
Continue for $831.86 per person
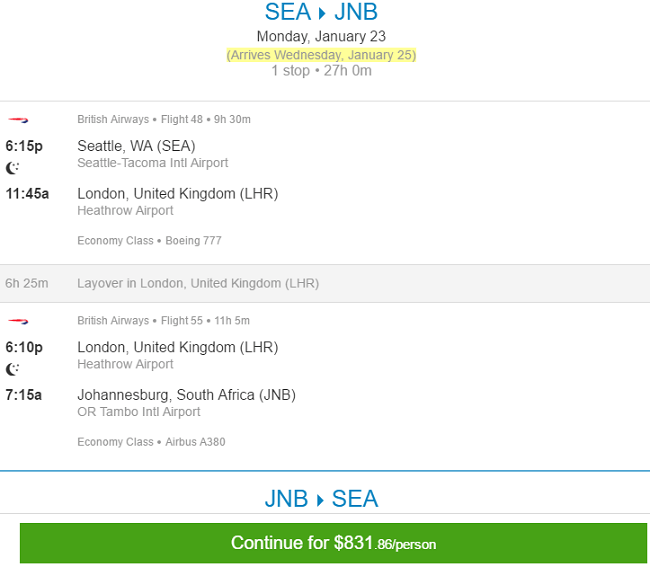click(333, 543)
